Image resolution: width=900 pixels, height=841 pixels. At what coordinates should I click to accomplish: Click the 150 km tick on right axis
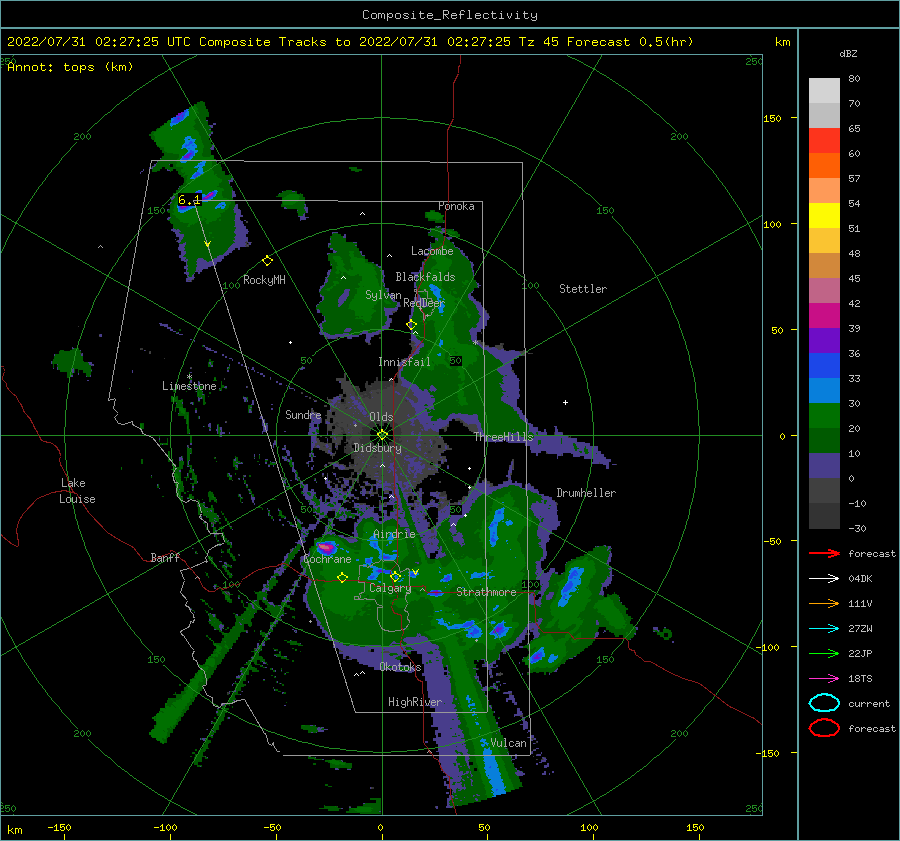tap(772, 118)
